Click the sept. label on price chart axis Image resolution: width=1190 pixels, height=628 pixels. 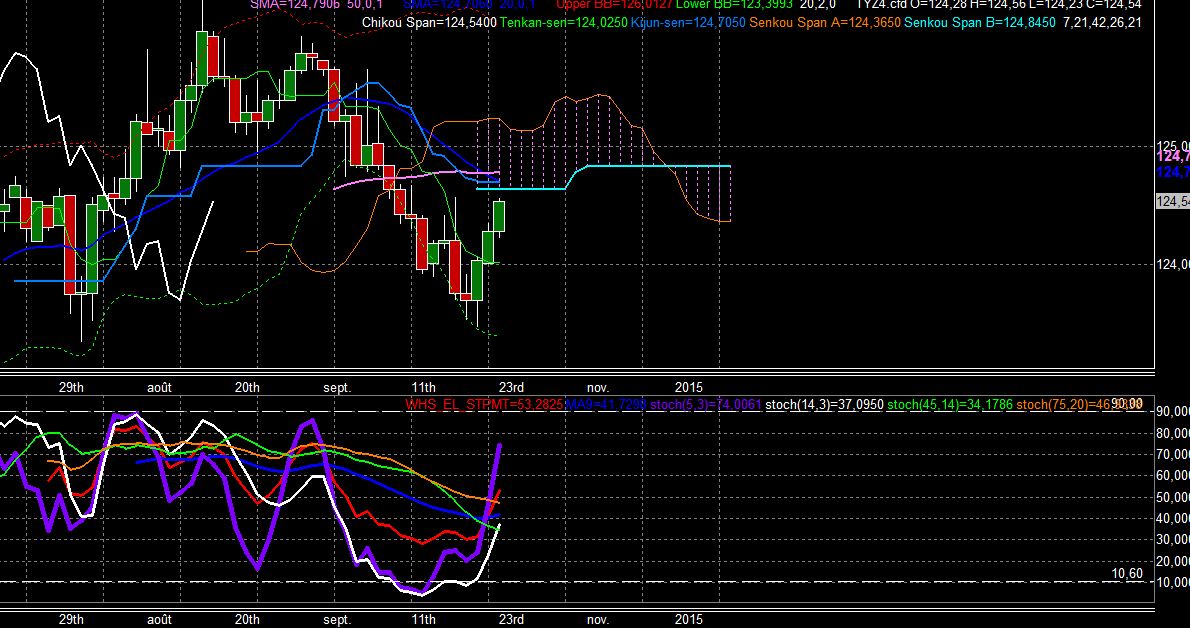click(x=338, y=387)
